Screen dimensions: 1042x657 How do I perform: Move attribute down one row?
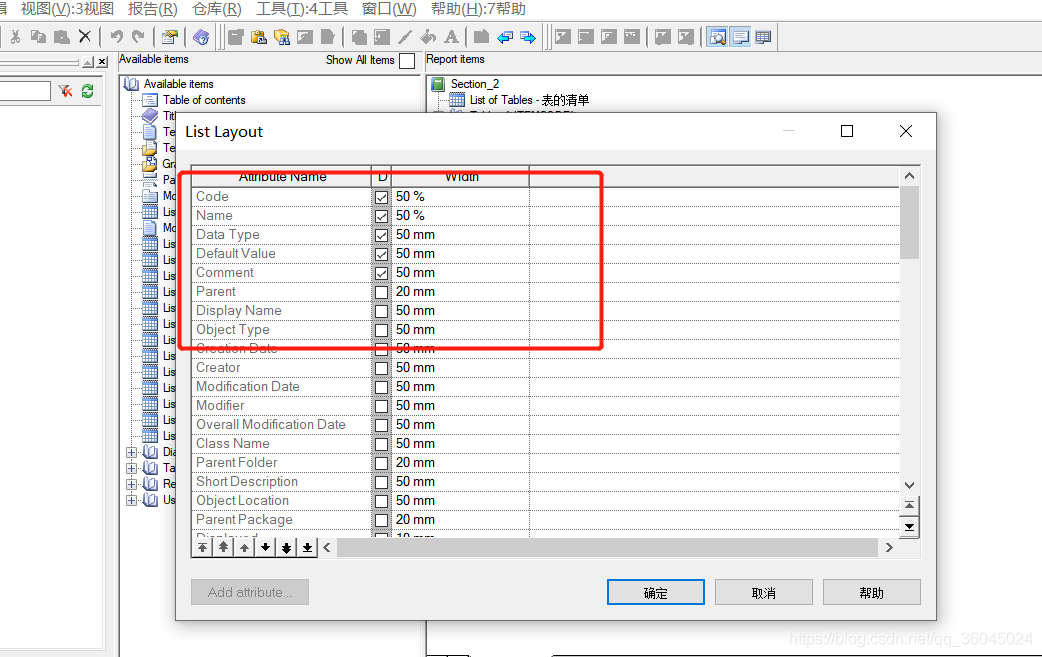265,547
